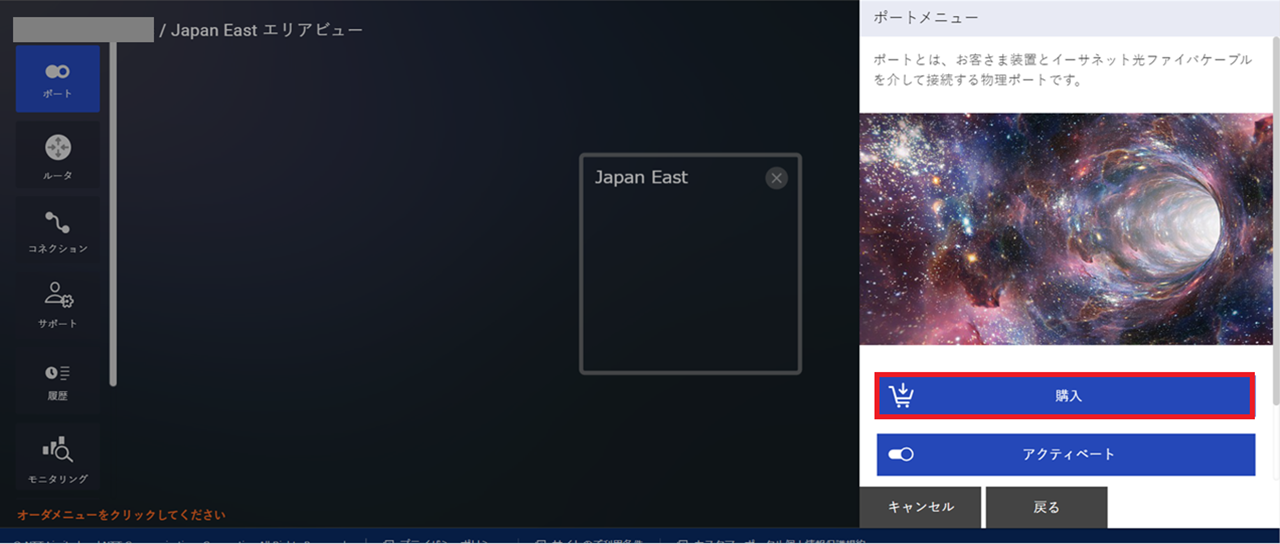
Task: Close the Japan East area box
Action: [x=776, y=178]
